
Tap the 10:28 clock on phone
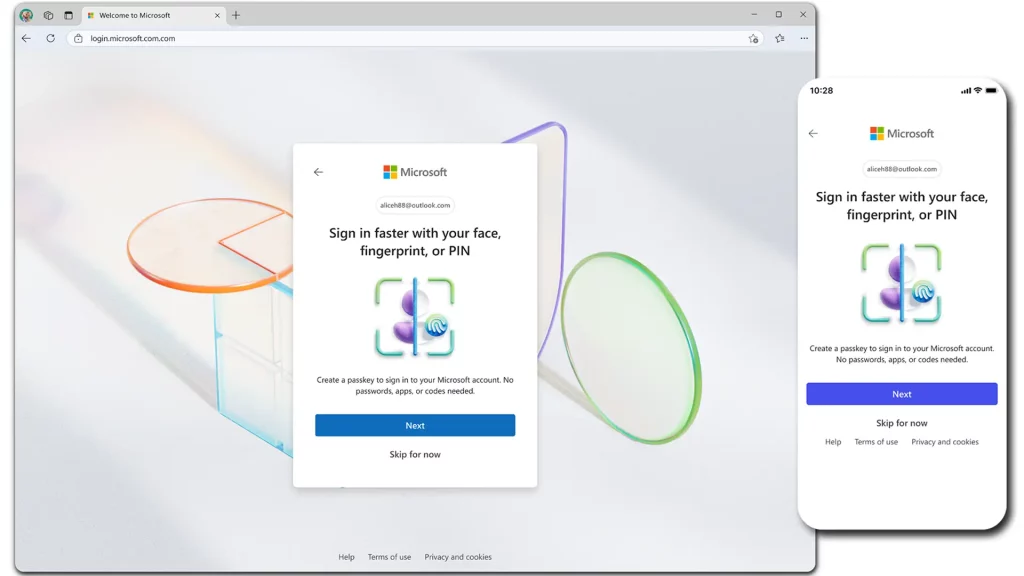pos(822,91)
